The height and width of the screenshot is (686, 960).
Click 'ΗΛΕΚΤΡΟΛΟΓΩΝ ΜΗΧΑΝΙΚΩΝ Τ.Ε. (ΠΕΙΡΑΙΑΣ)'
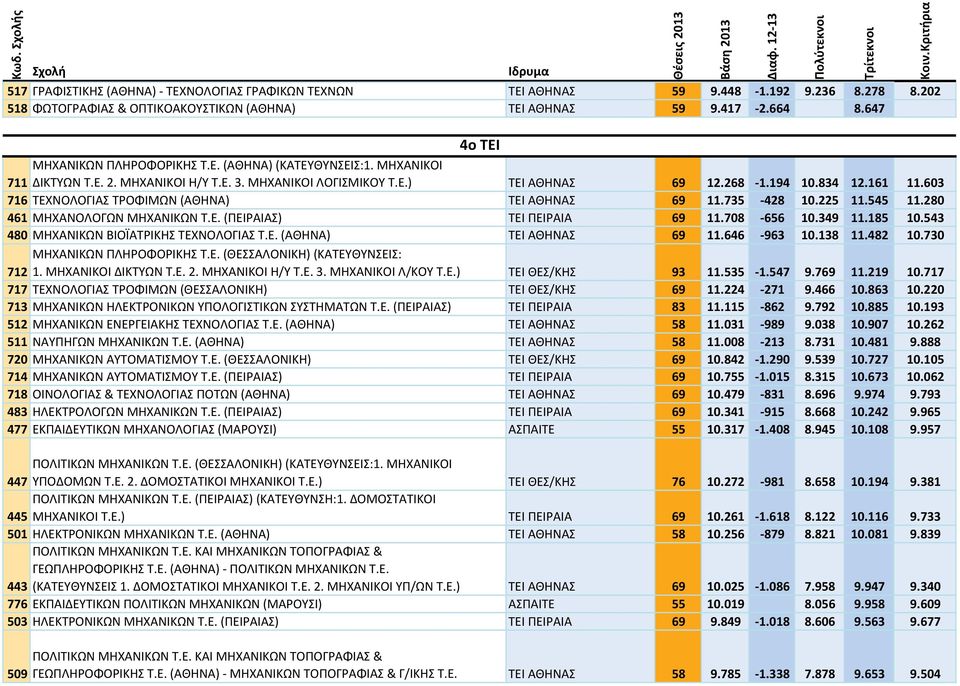point(157,412)
